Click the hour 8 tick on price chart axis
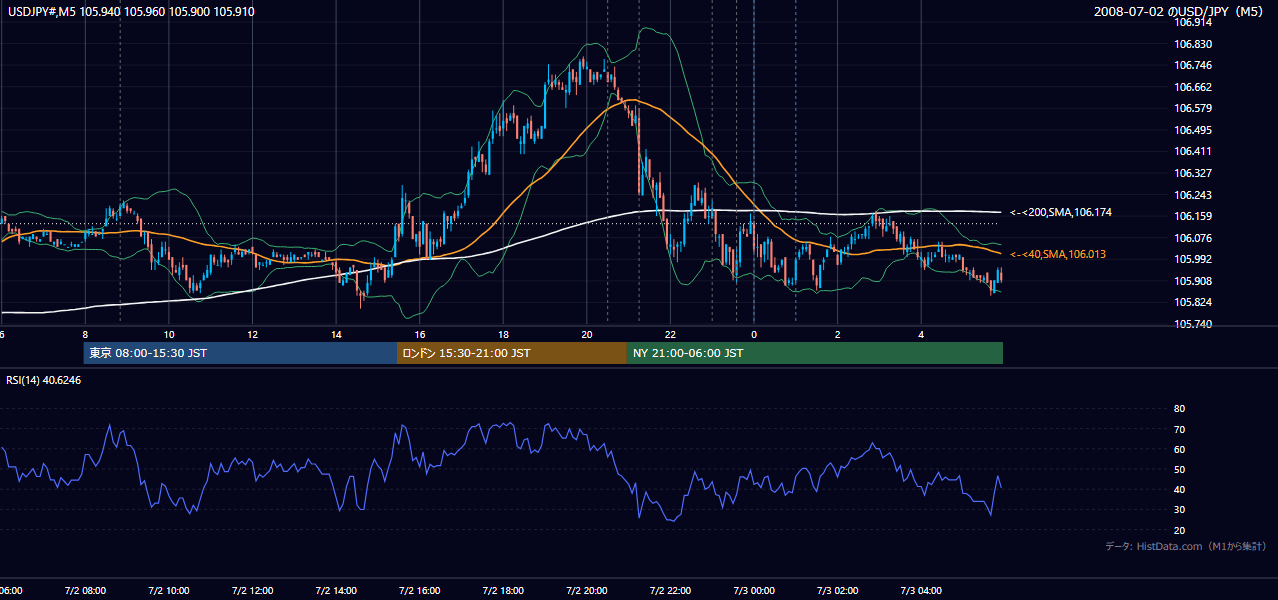 (x=85, y=335)
